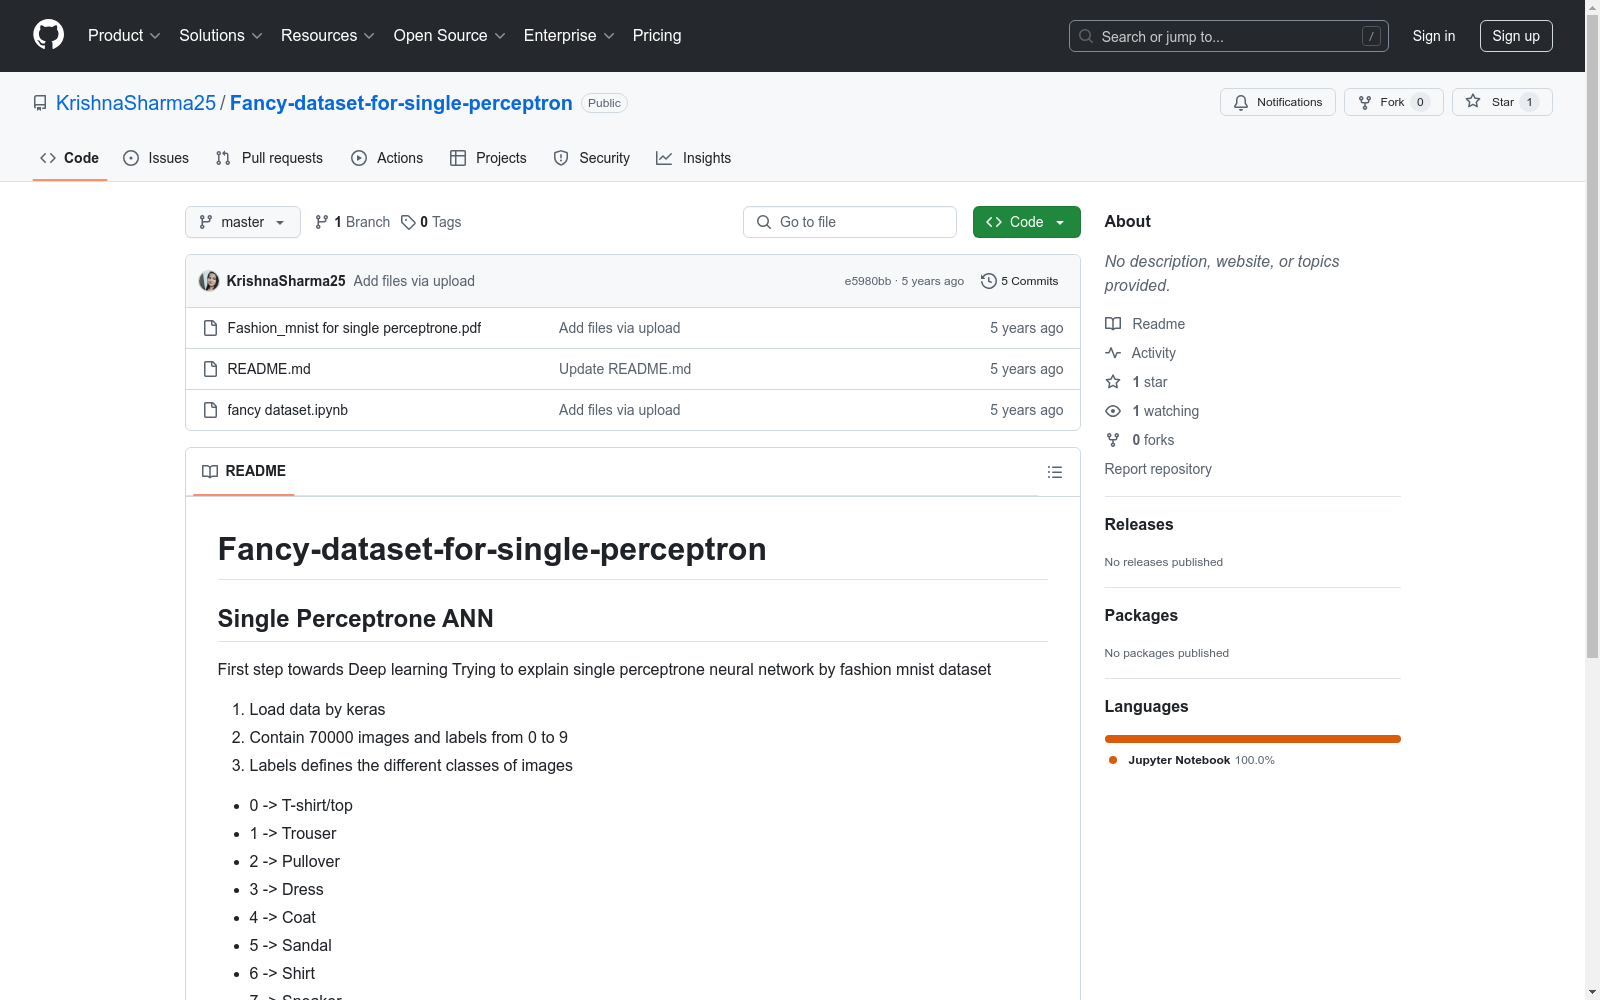Open fancy dataset.ipynb file
Viewport: 1600px width, 1000px height.
pyautogui.click(x=288, y=410)
